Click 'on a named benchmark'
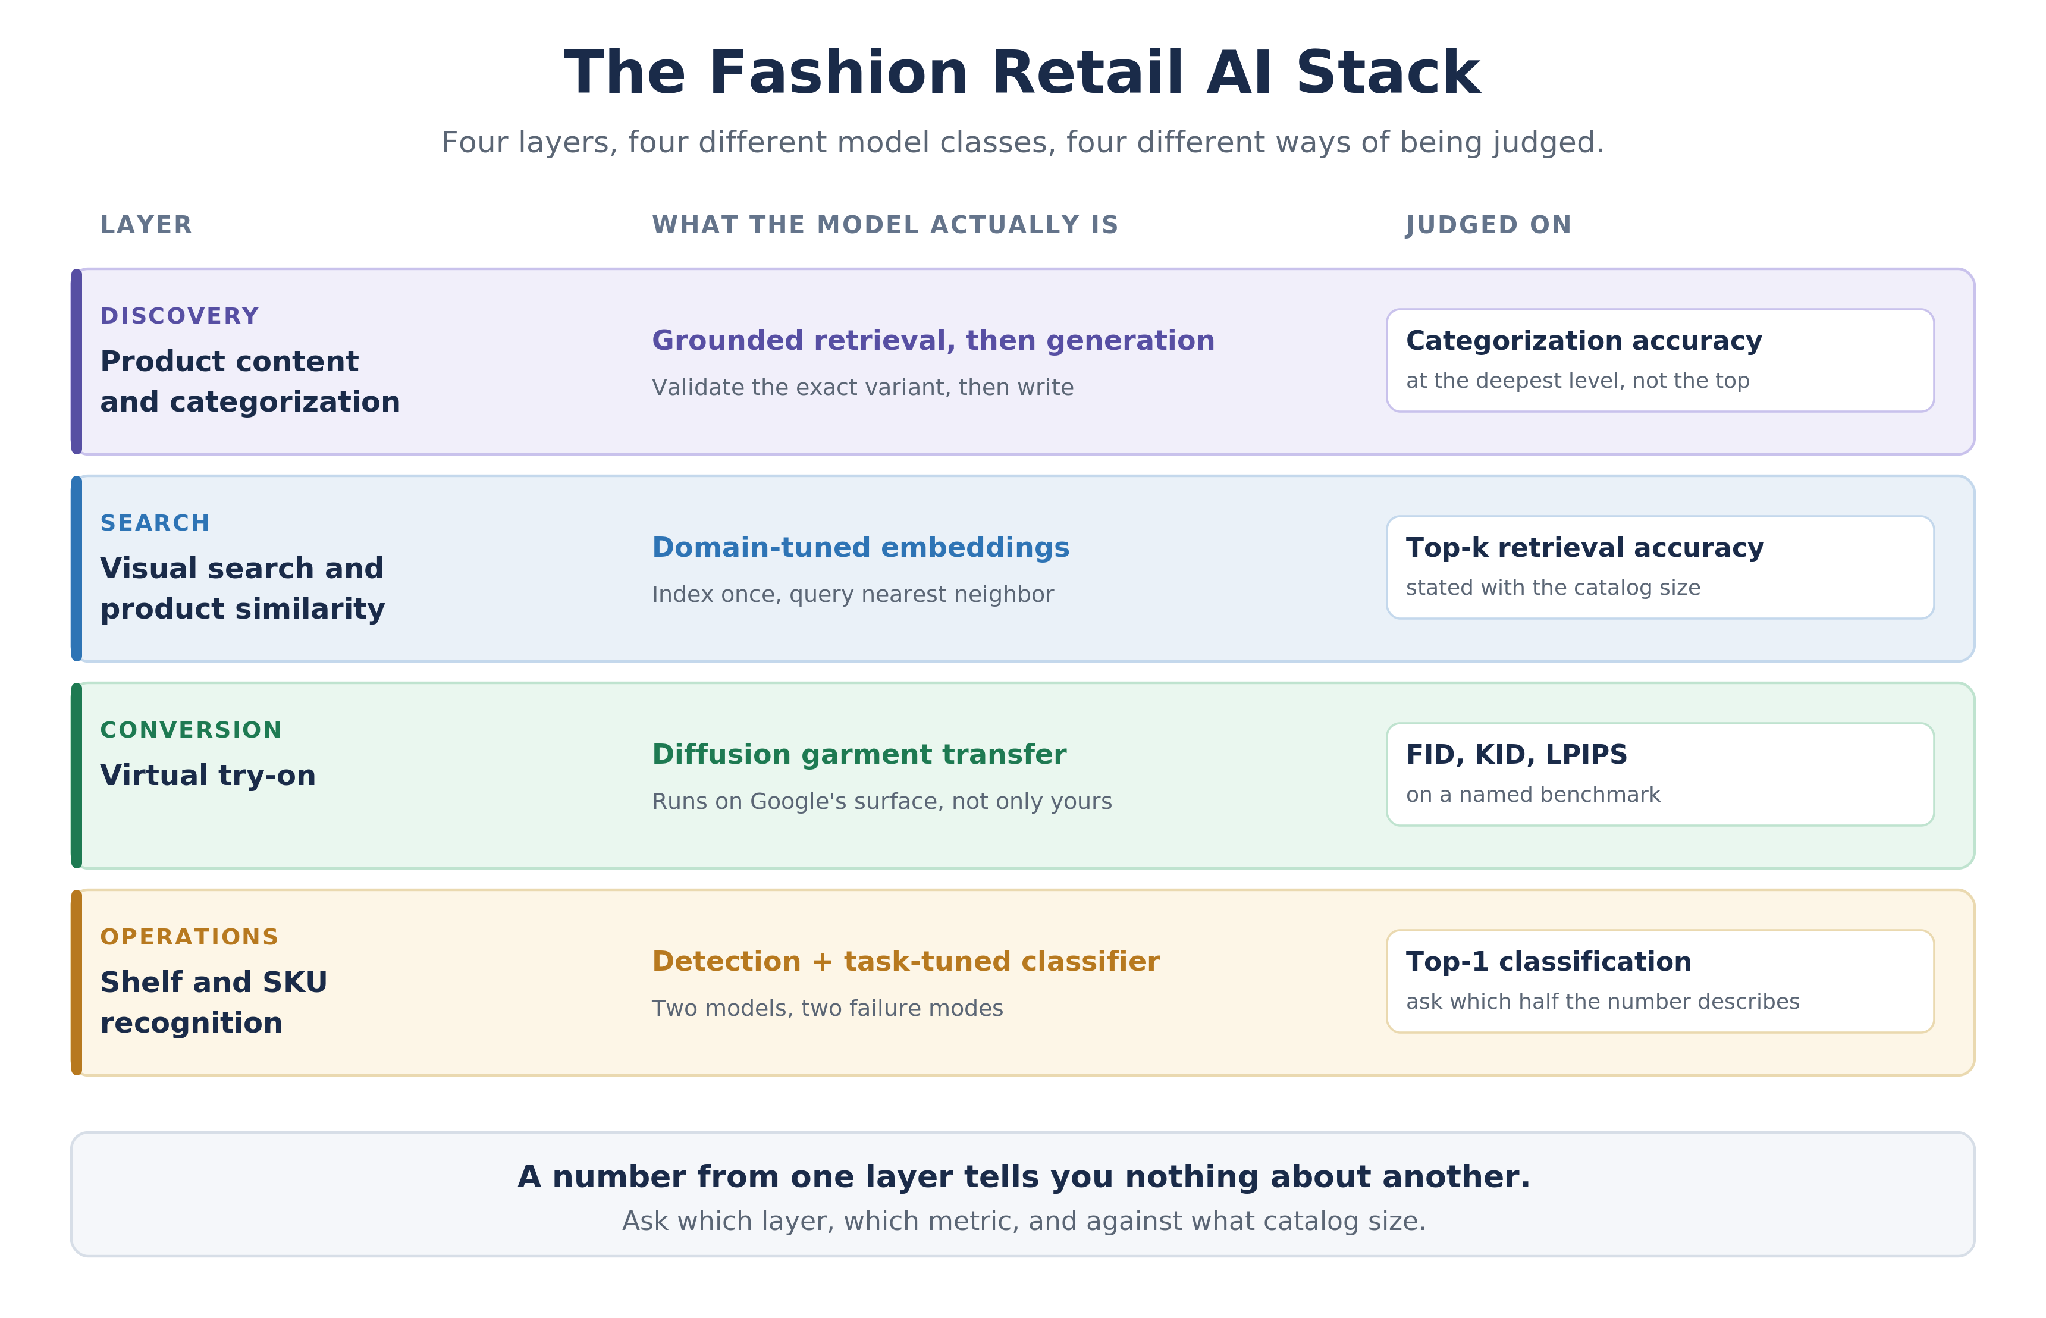This screenshot has height=1318, width=2046. click(x=1533, y=795)
